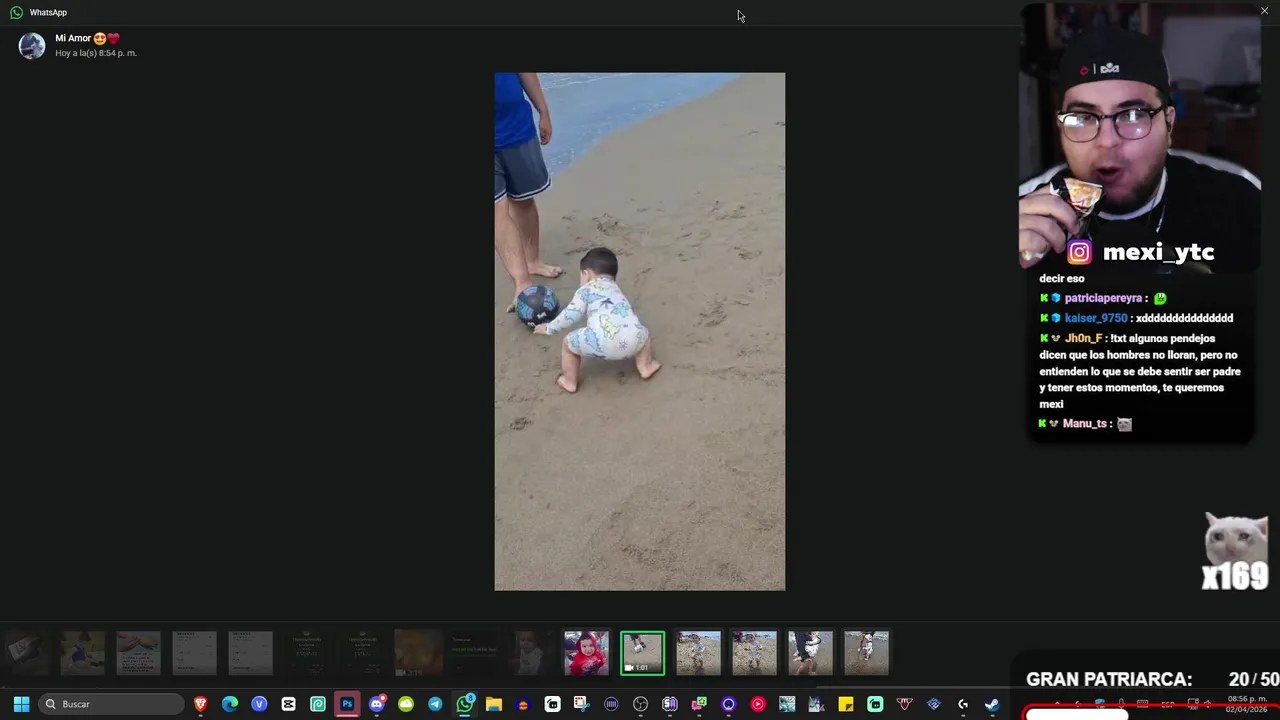
Task: Click the Jh0n_F chat username
Action: (1083, 339)
